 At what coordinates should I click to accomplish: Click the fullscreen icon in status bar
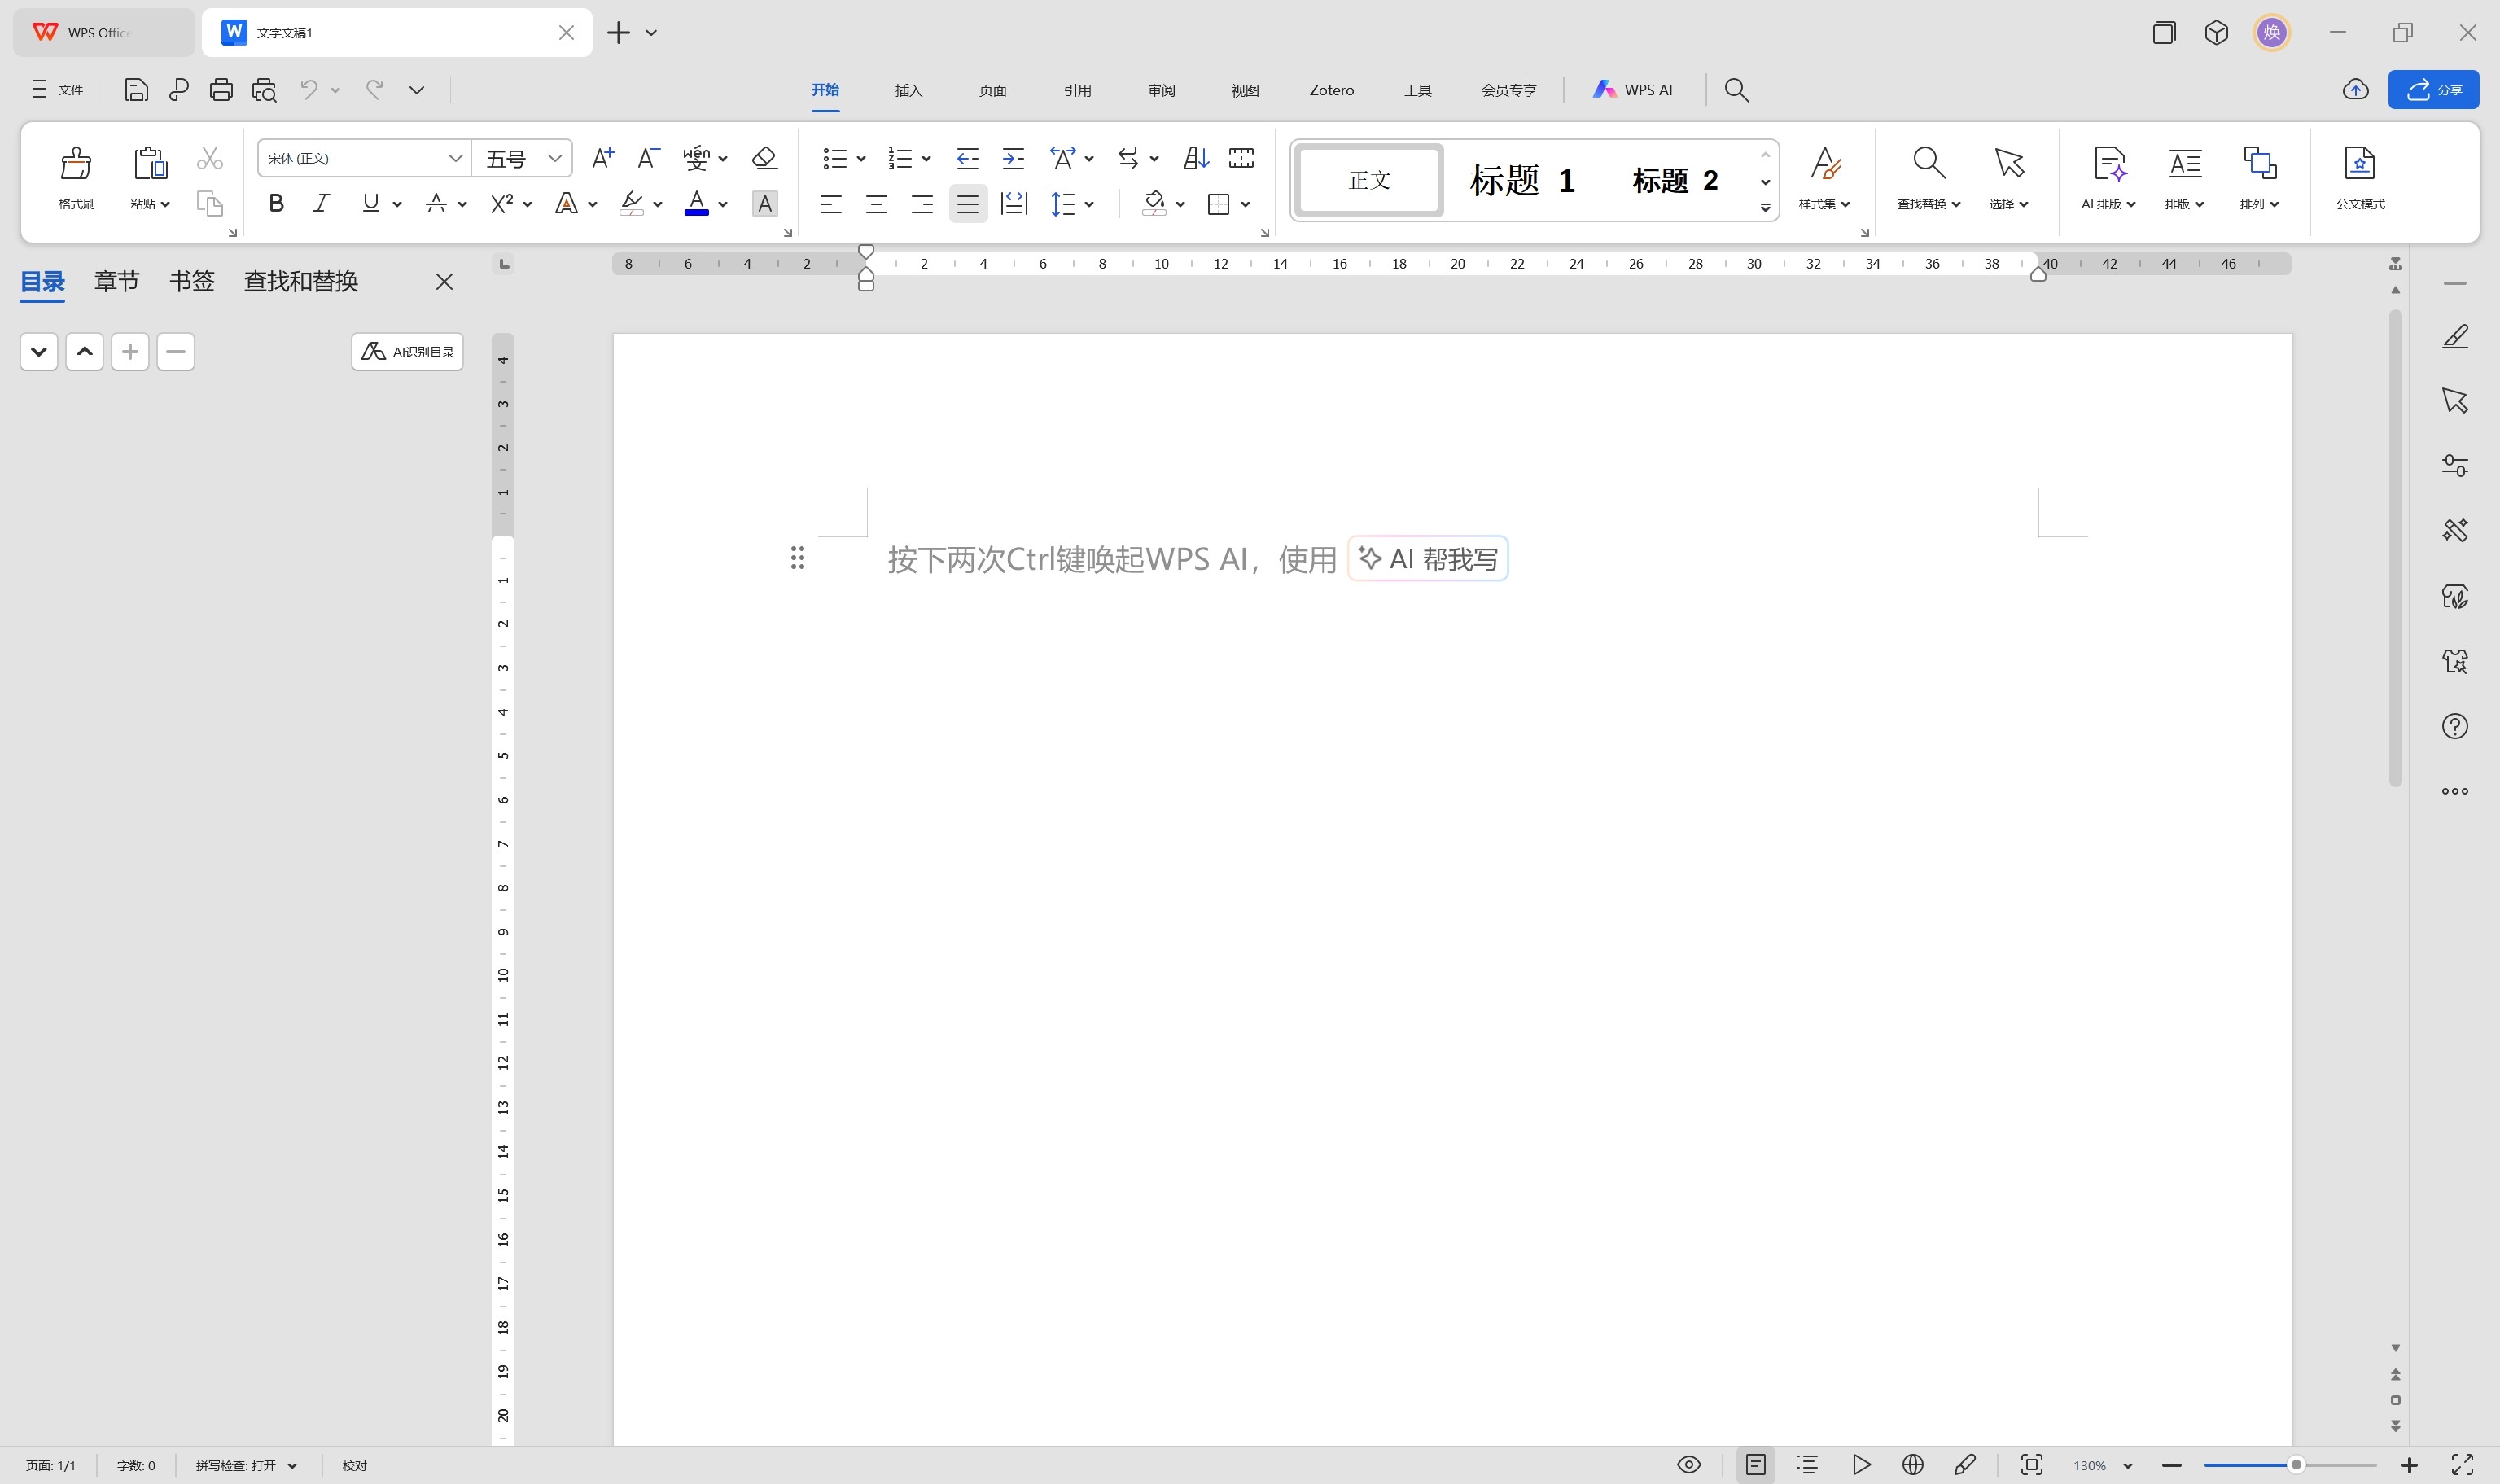(2462, 1465)
